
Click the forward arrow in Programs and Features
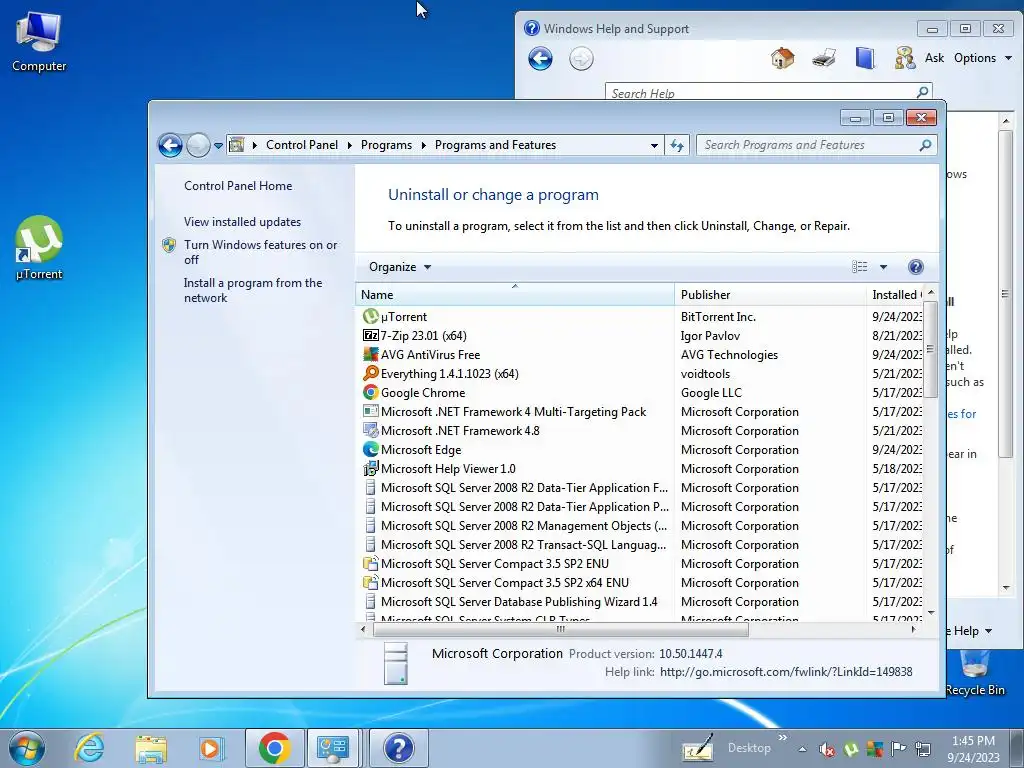click(198, 145)
